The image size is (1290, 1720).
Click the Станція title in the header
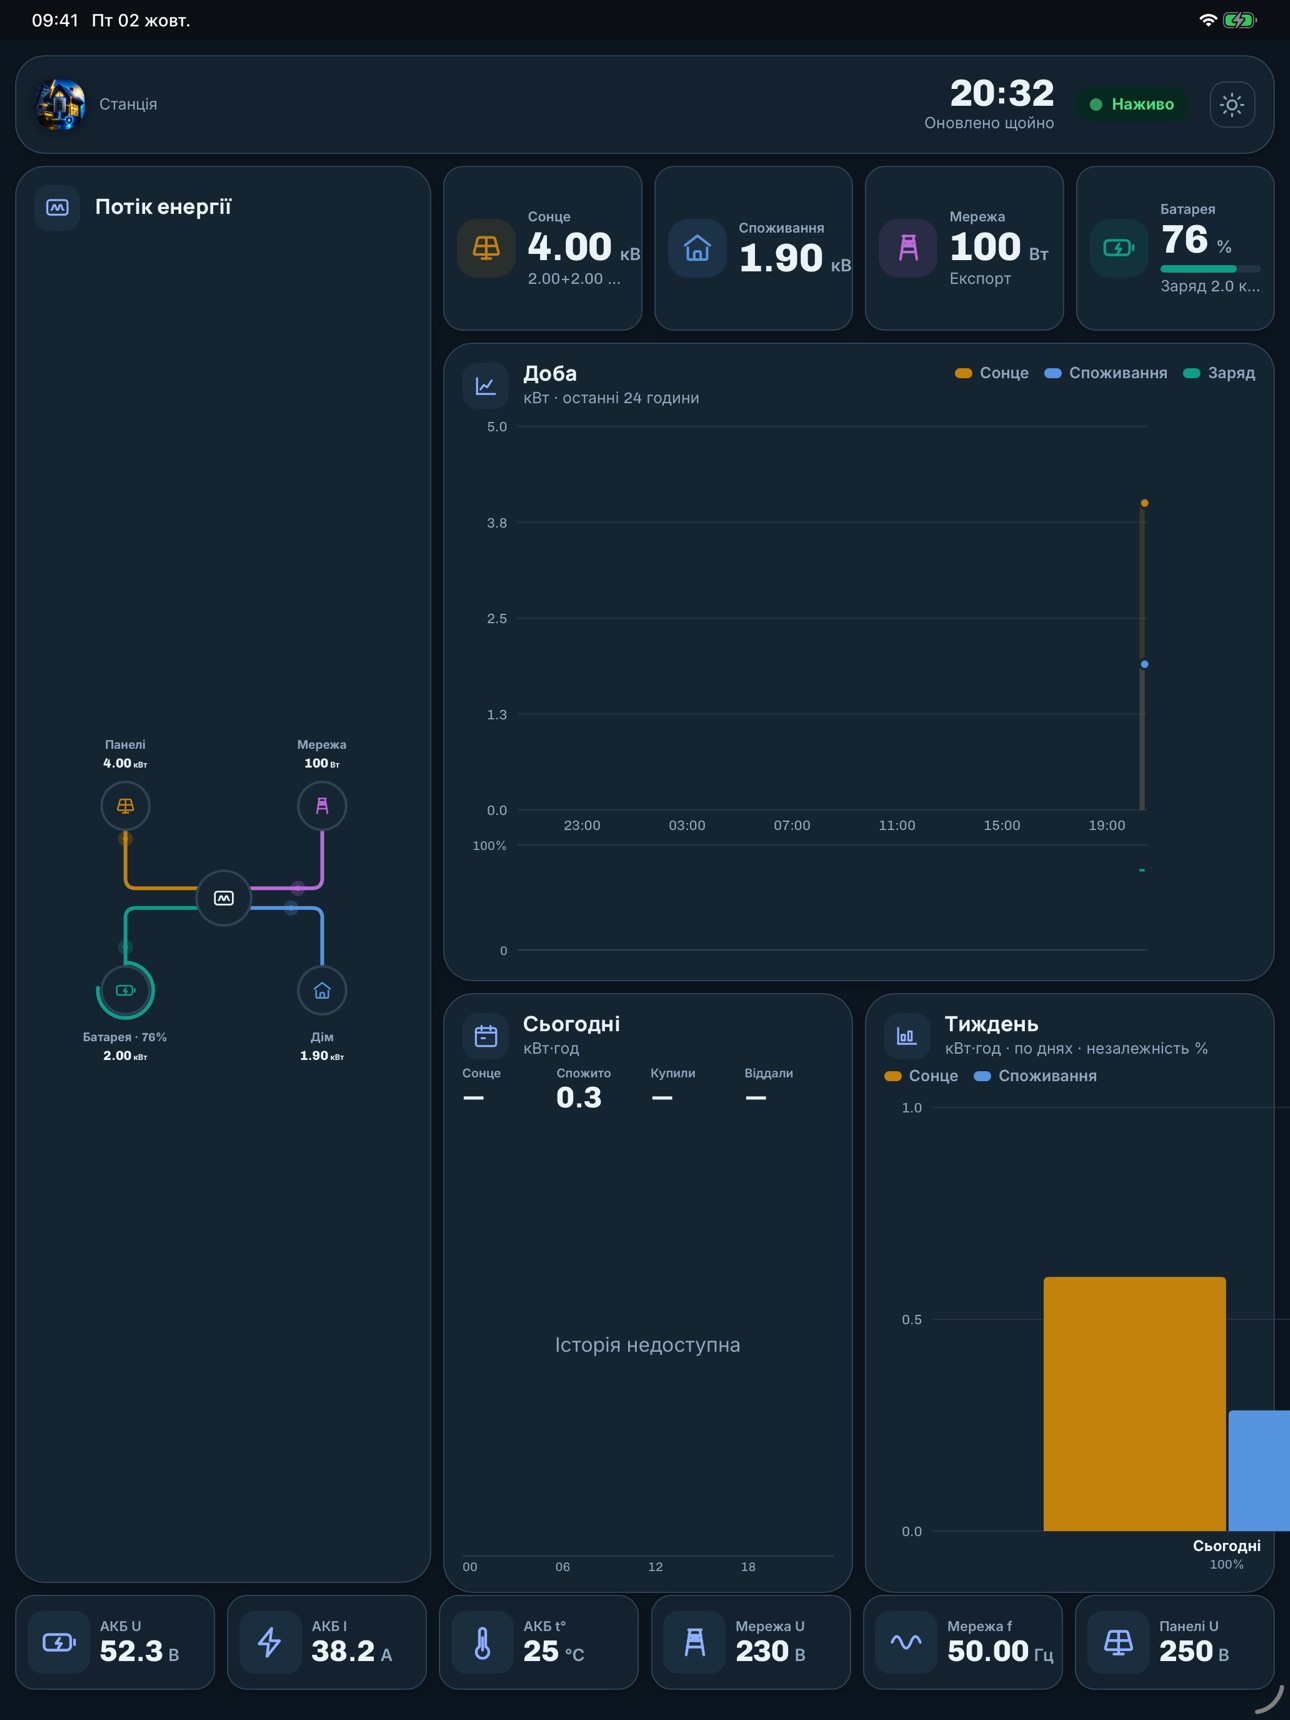(128, 104)
